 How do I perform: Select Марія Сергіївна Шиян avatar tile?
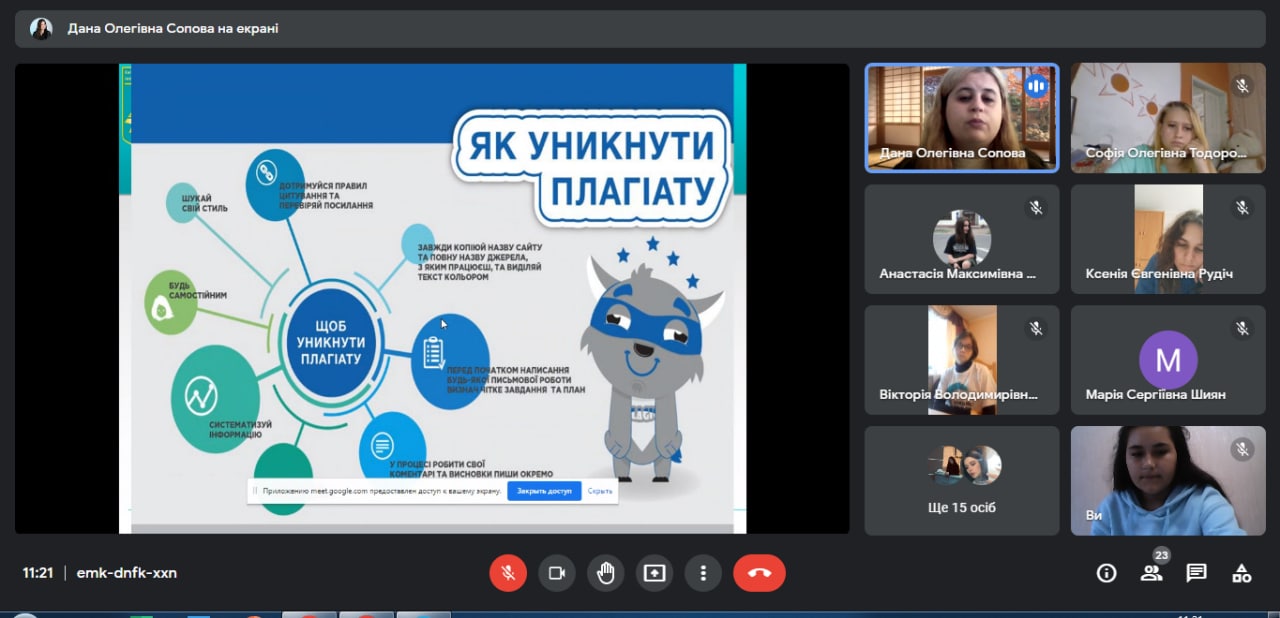pos(1167,359)
